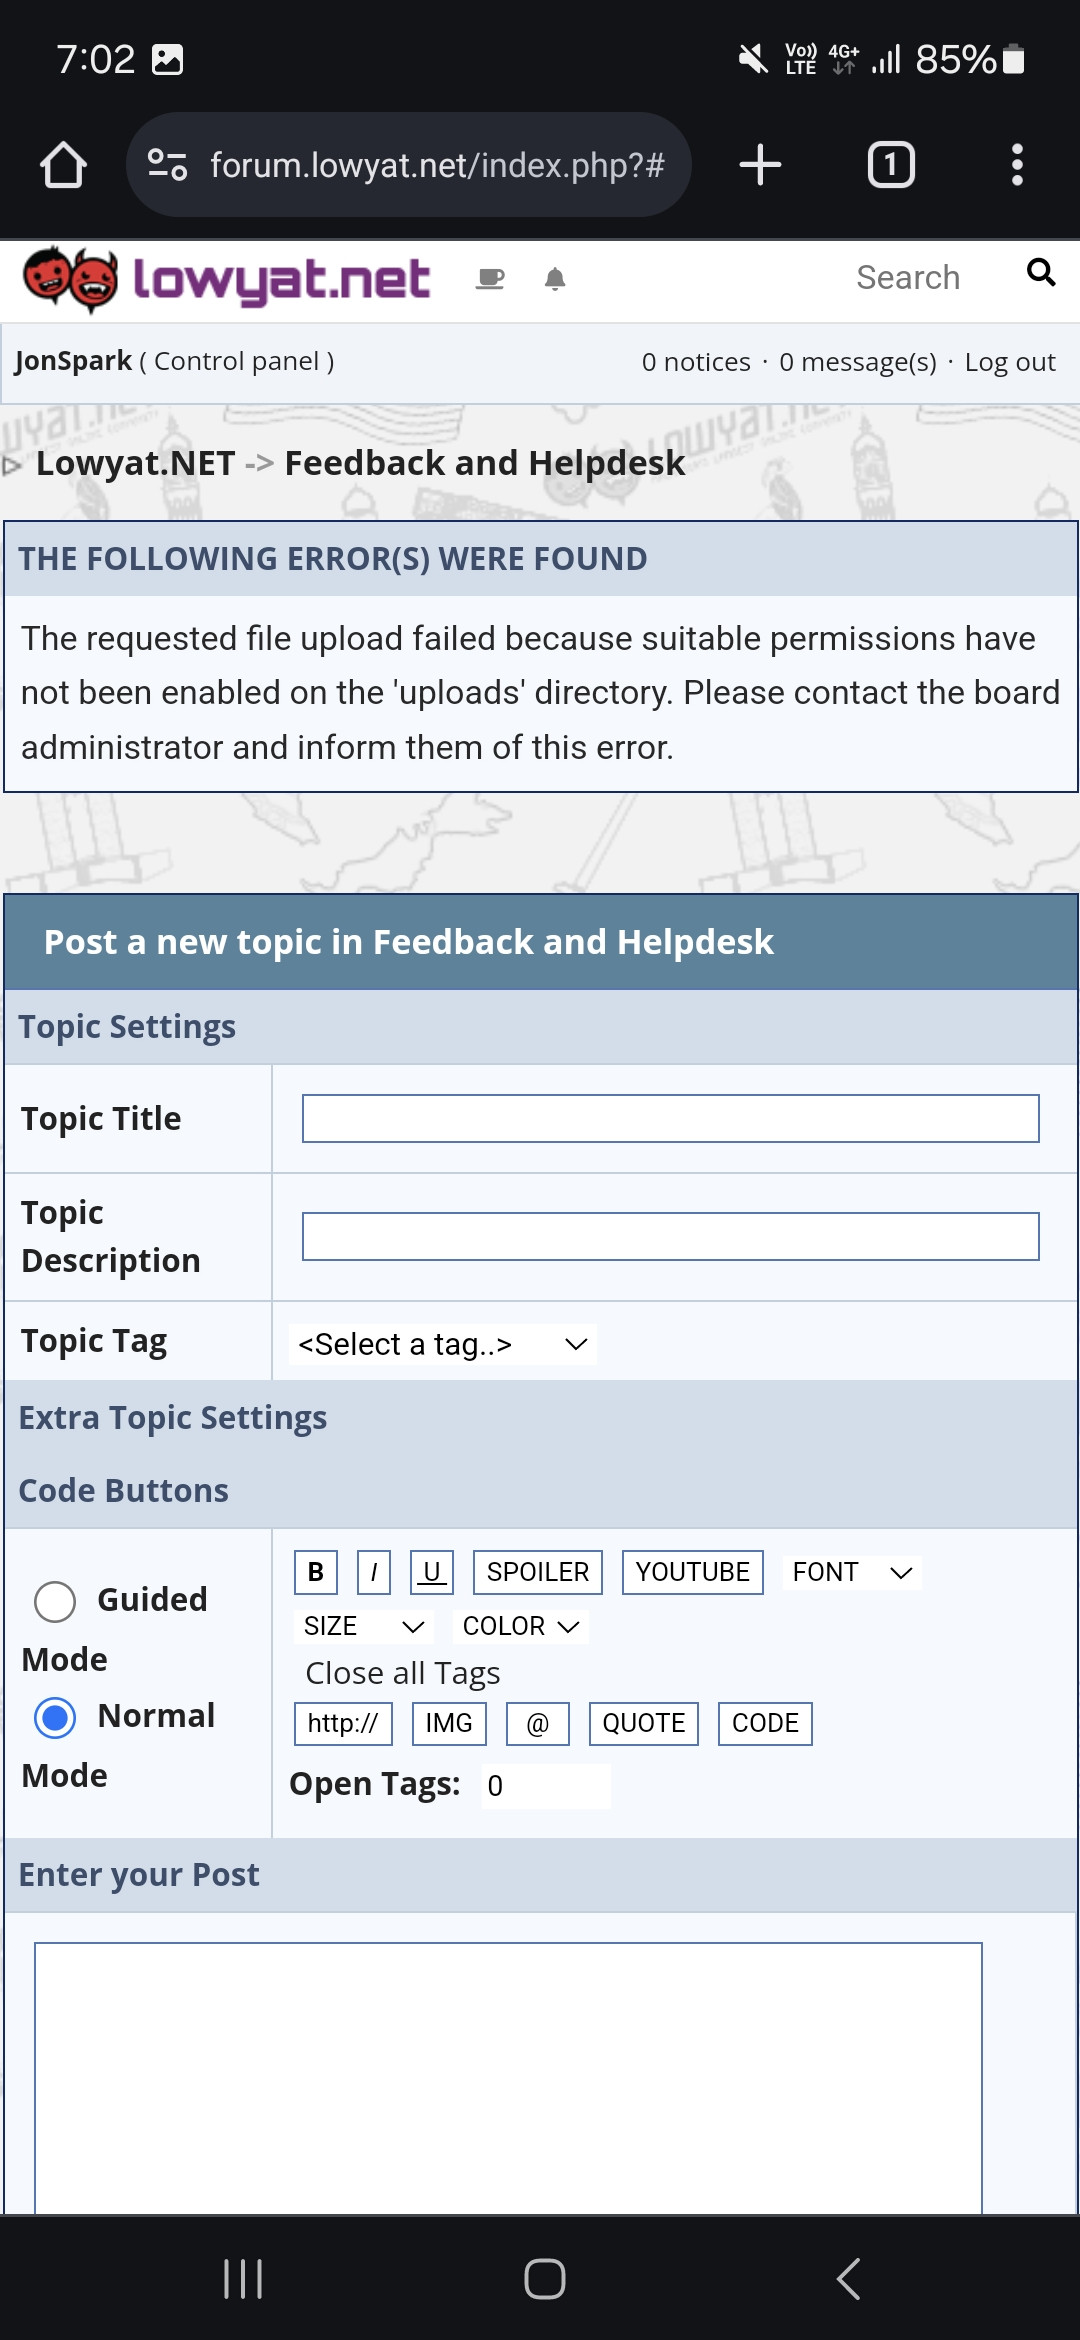Open the FONT dropdown
The width and height of the screenshot is (1080, 2340).
click(852, 1572)
